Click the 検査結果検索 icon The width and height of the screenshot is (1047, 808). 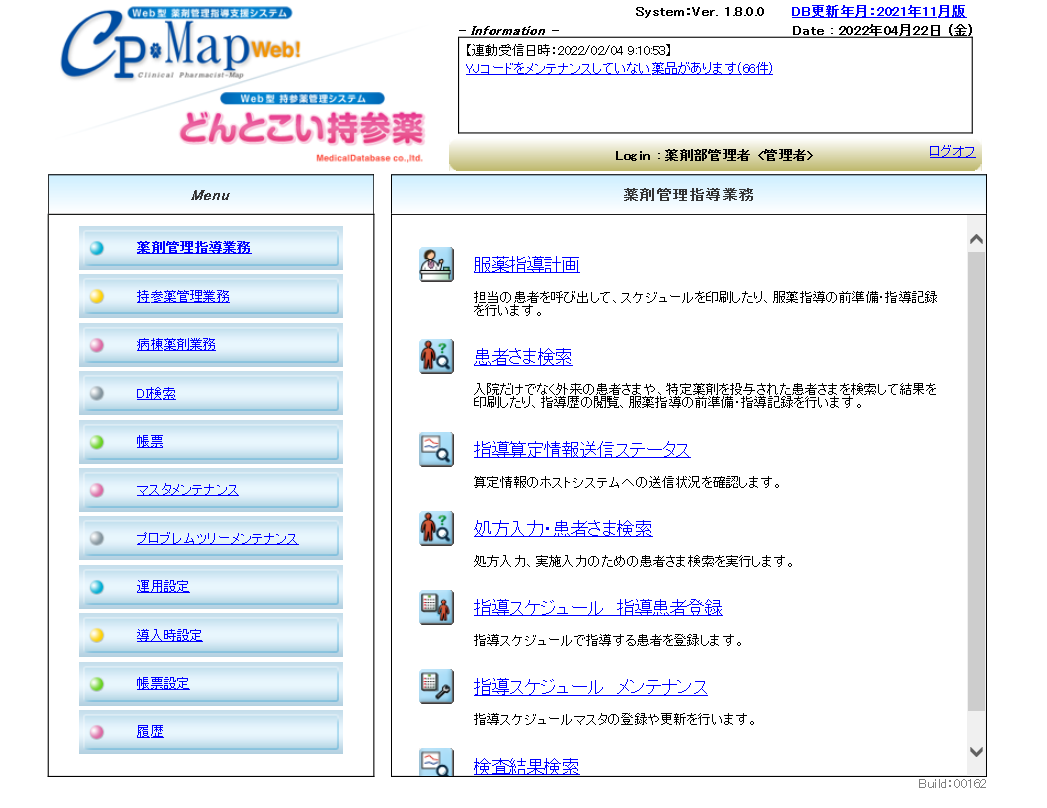pos(436,764)
